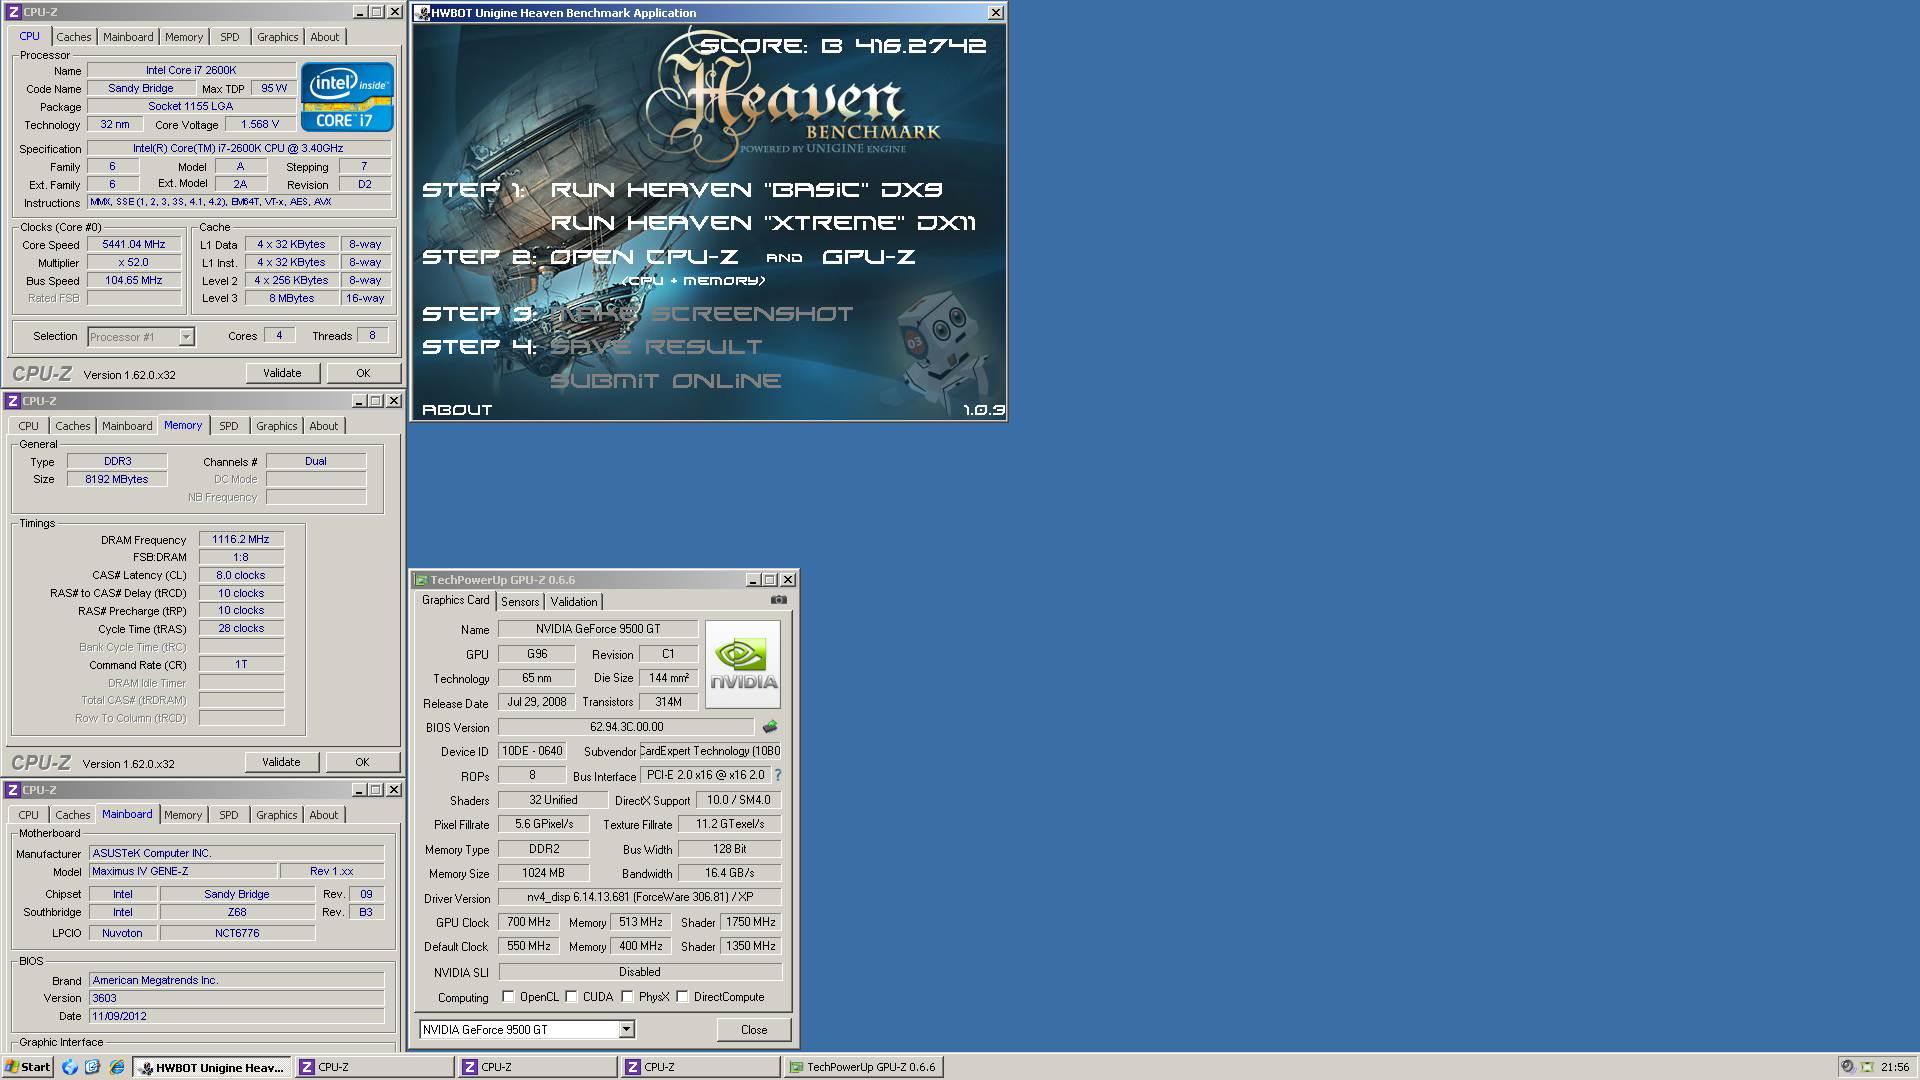Click the Bus Interface question mark icon
This screenshot has width=1920, height=1080.
[x=778, y=775]
